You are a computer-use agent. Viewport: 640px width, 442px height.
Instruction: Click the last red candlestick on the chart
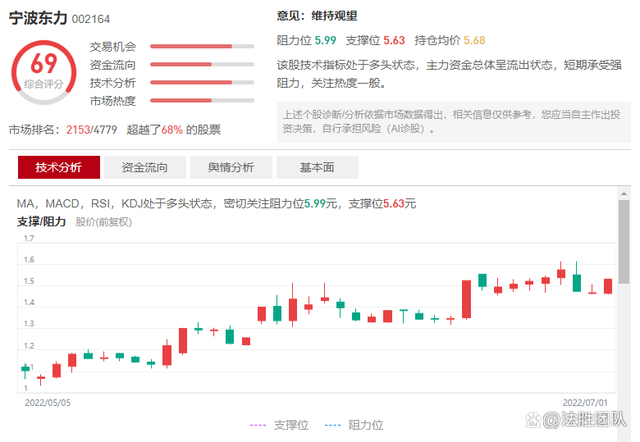pyautogui.click(x=608, y=286)
